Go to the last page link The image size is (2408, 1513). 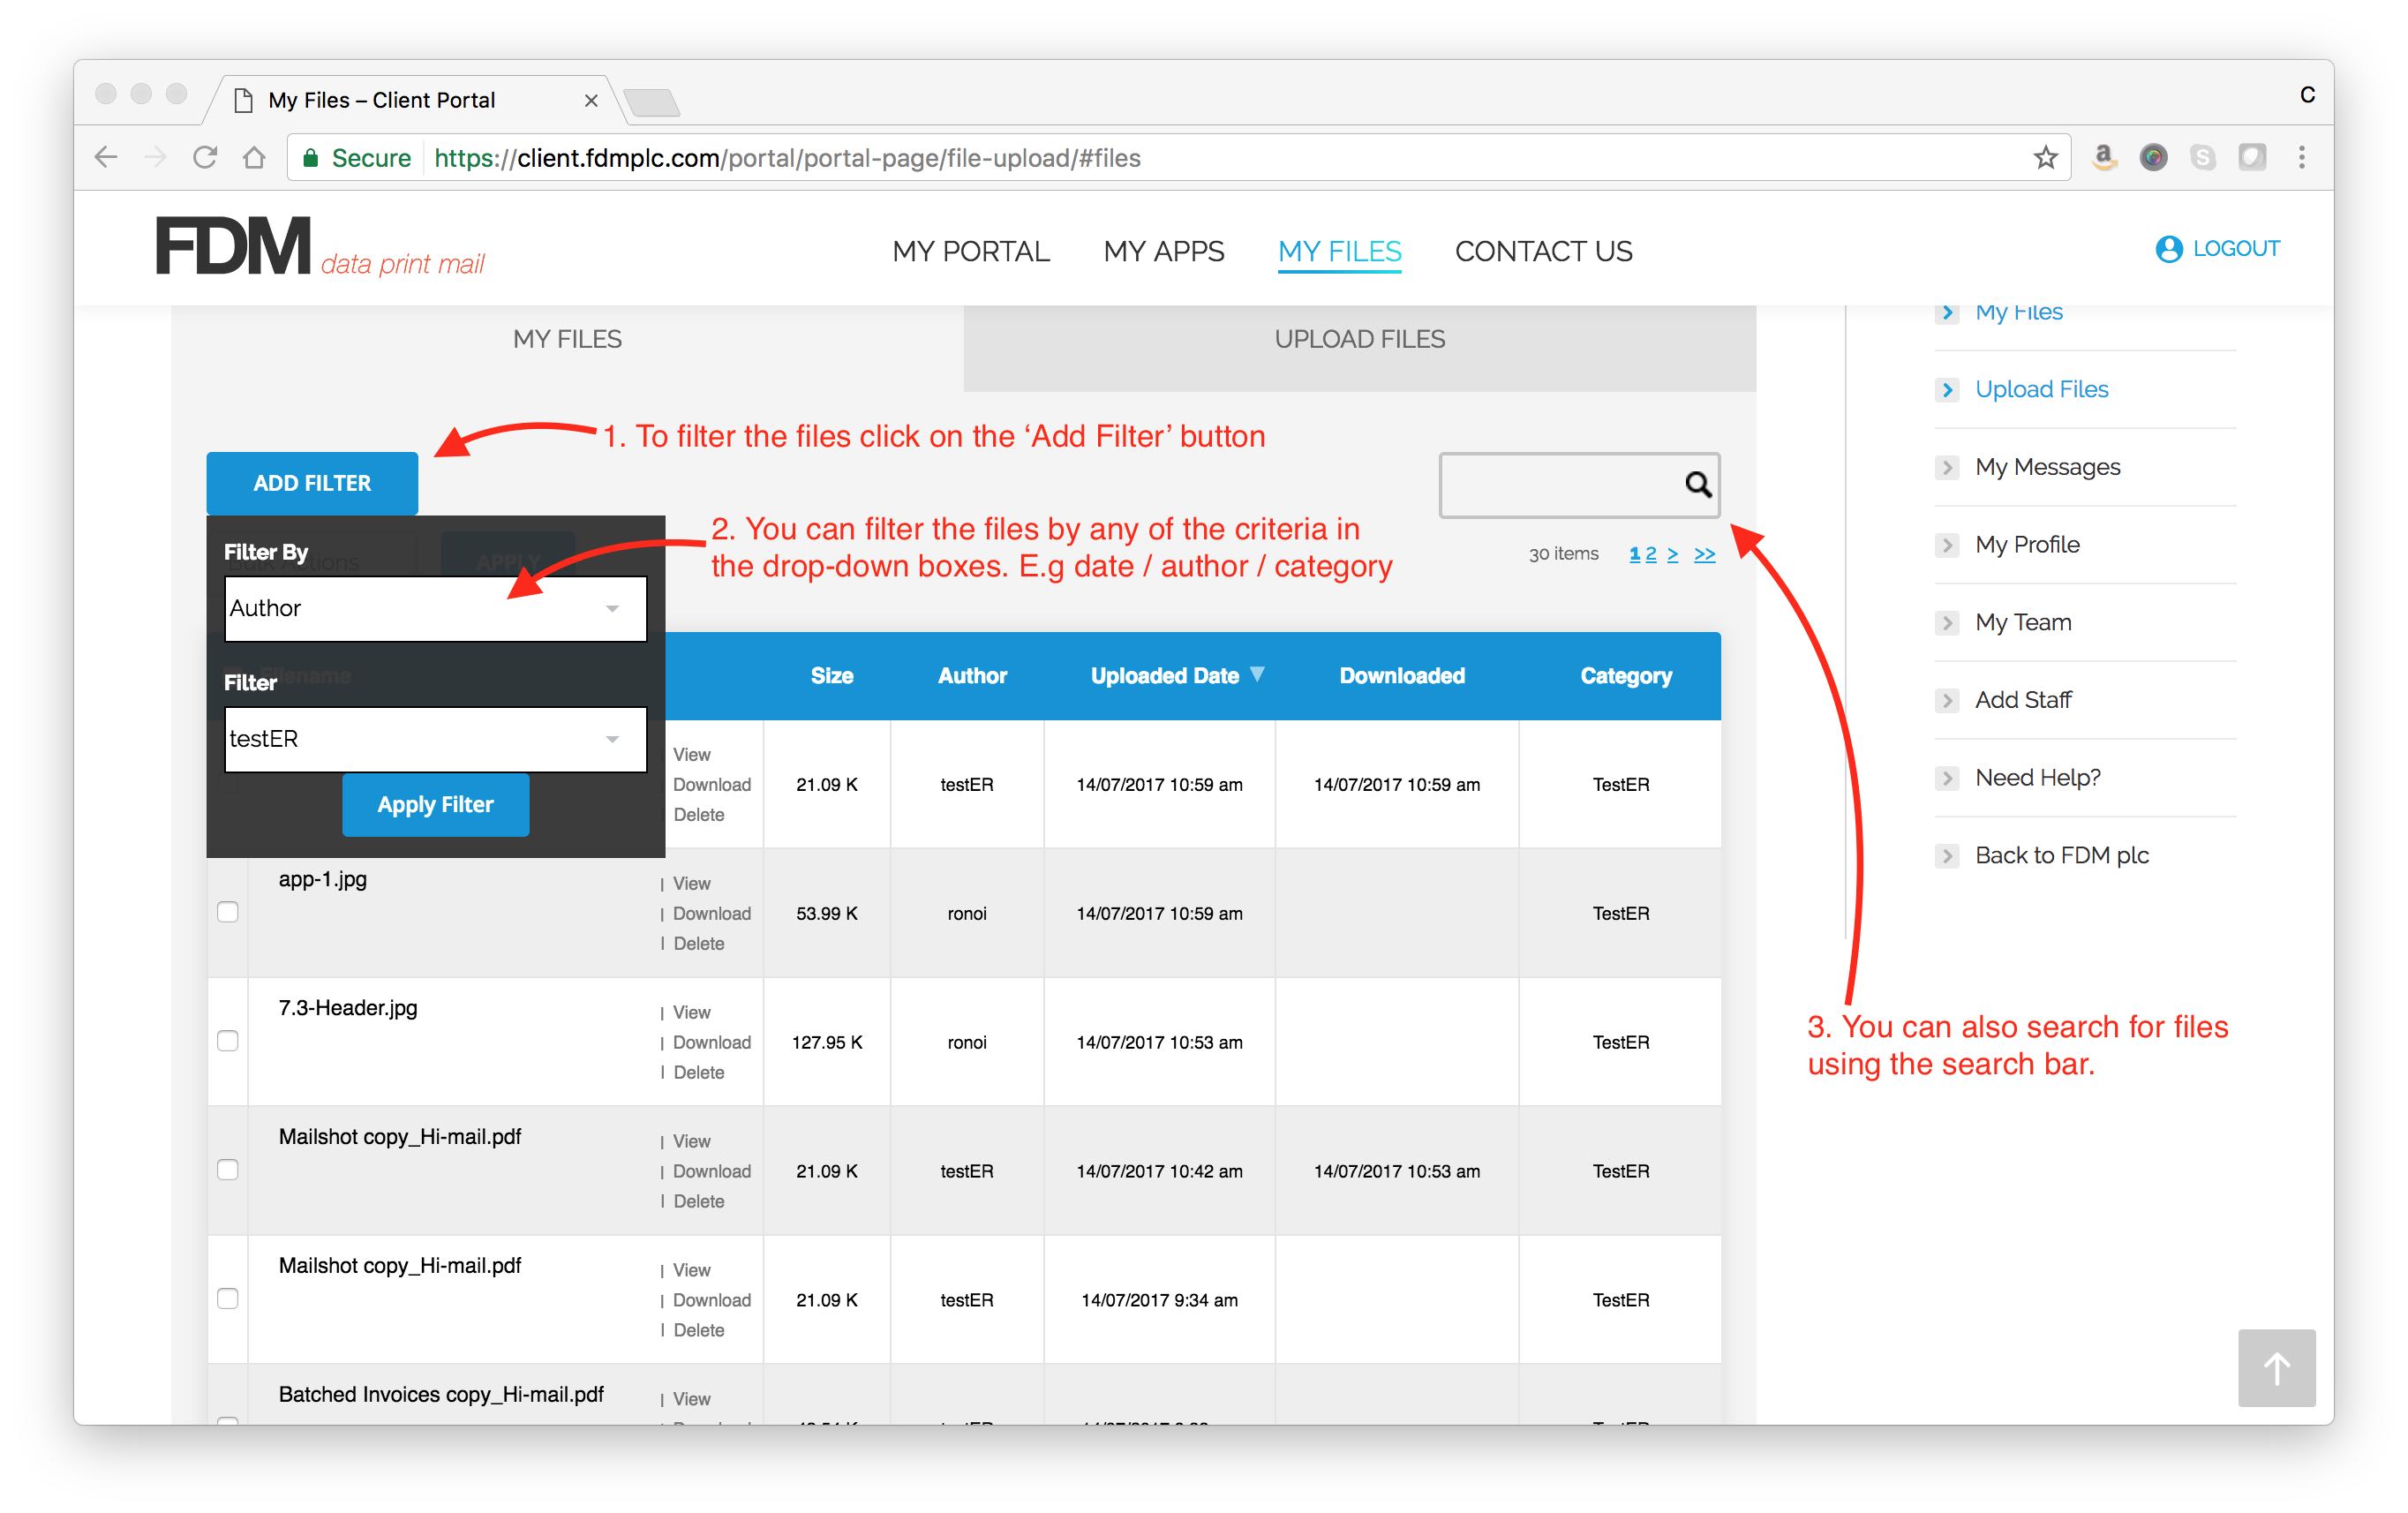(x=1704, y=554)
